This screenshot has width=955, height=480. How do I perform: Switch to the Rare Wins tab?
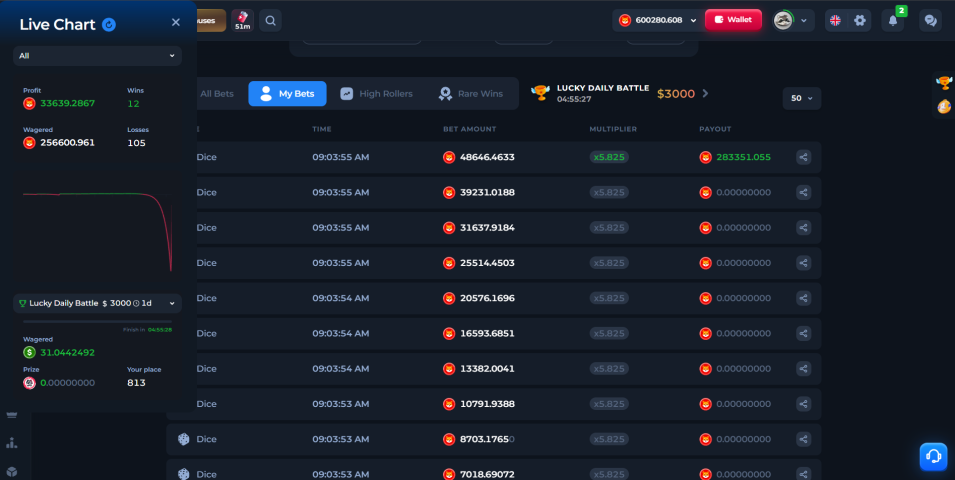[x=471, y=94]
